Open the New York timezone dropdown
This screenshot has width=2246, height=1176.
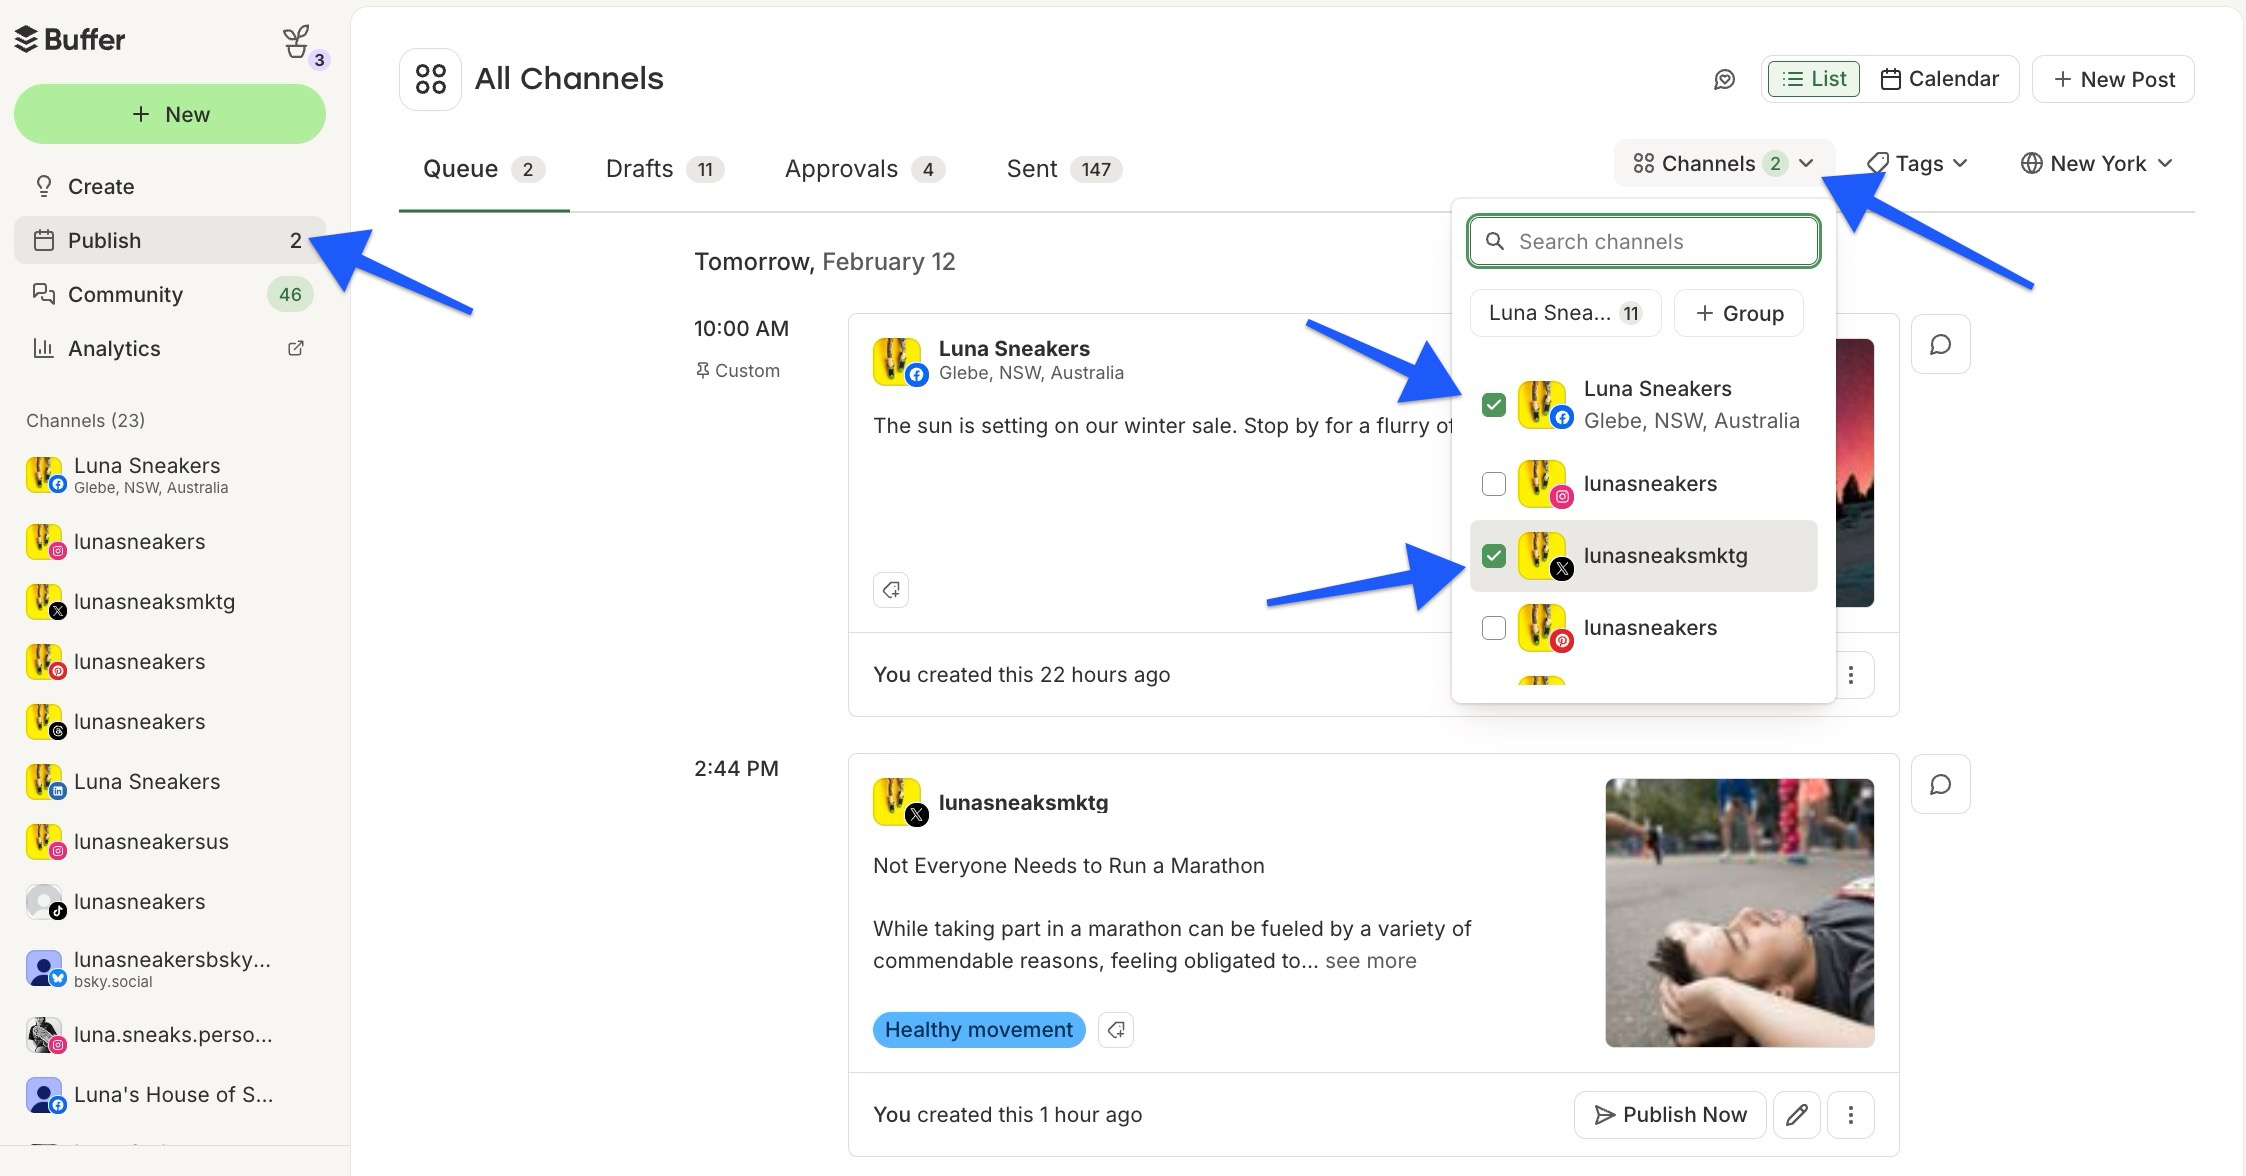click(x=2096, y=163)
